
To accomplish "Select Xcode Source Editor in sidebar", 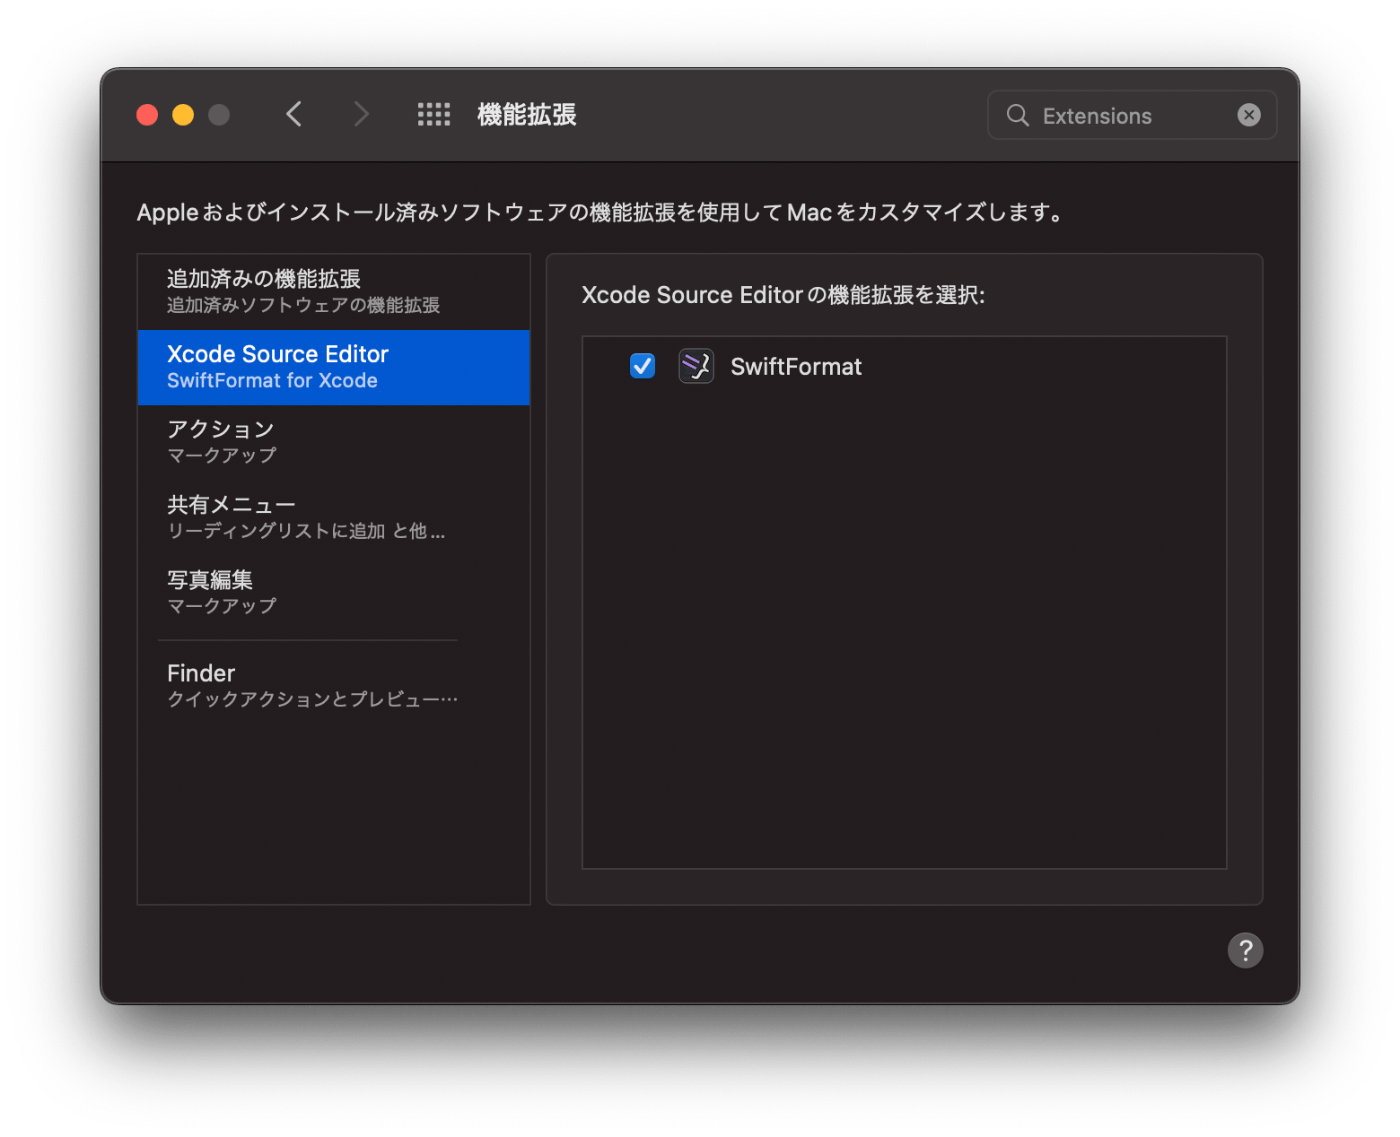I will [333, 367].
